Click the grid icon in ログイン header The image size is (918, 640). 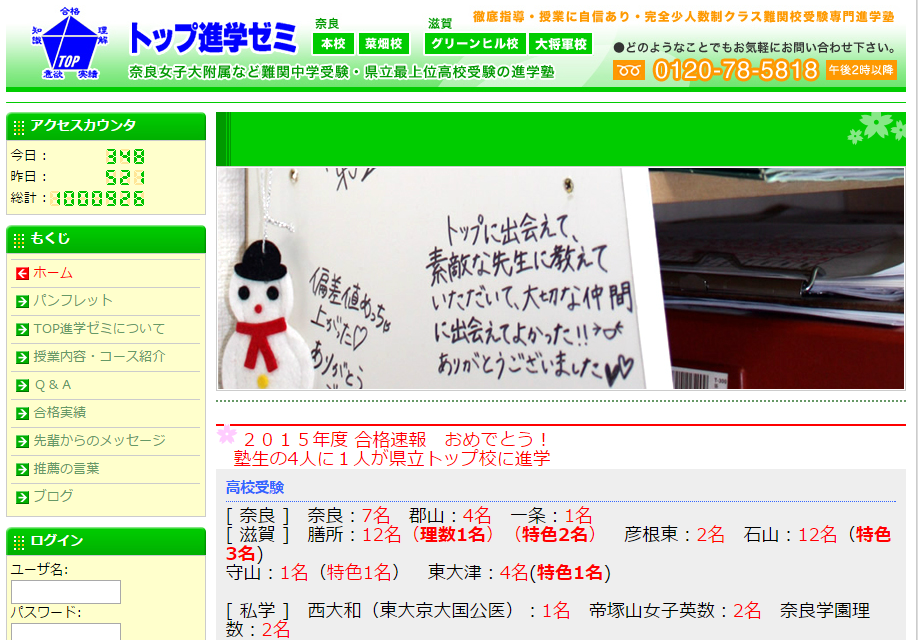pos(19,542)
